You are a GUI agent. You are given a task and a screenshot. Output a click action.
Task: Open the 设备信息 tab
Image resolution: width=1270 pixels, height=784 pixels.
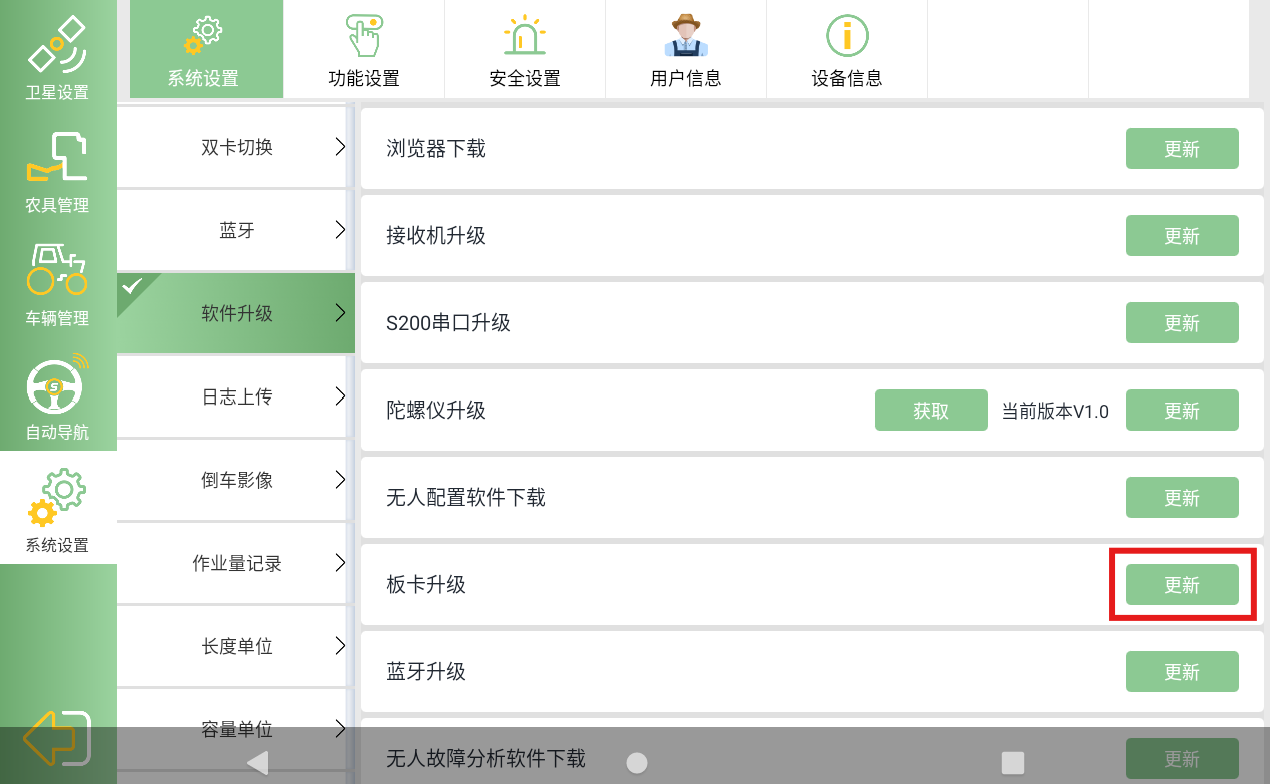(x=847, y=50)
